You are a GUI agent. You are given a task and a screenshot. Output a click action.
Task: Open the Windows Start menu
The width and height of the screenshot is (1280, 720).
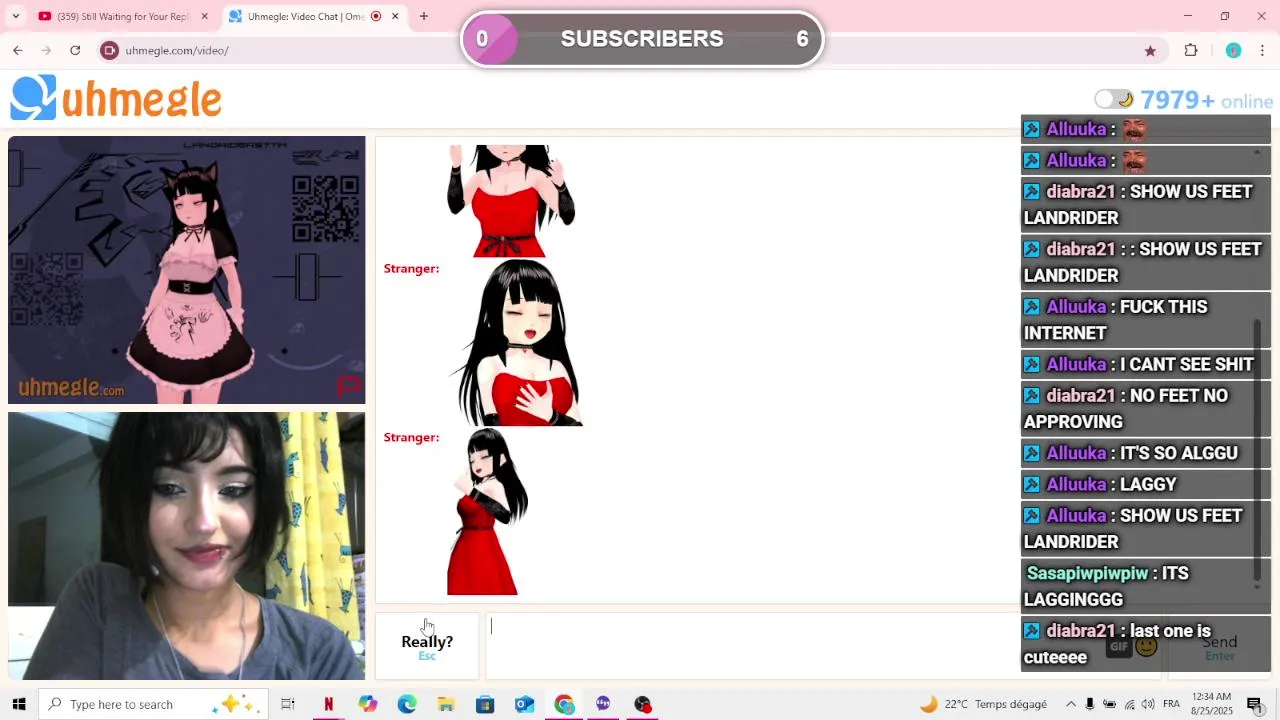coord(18,704)
